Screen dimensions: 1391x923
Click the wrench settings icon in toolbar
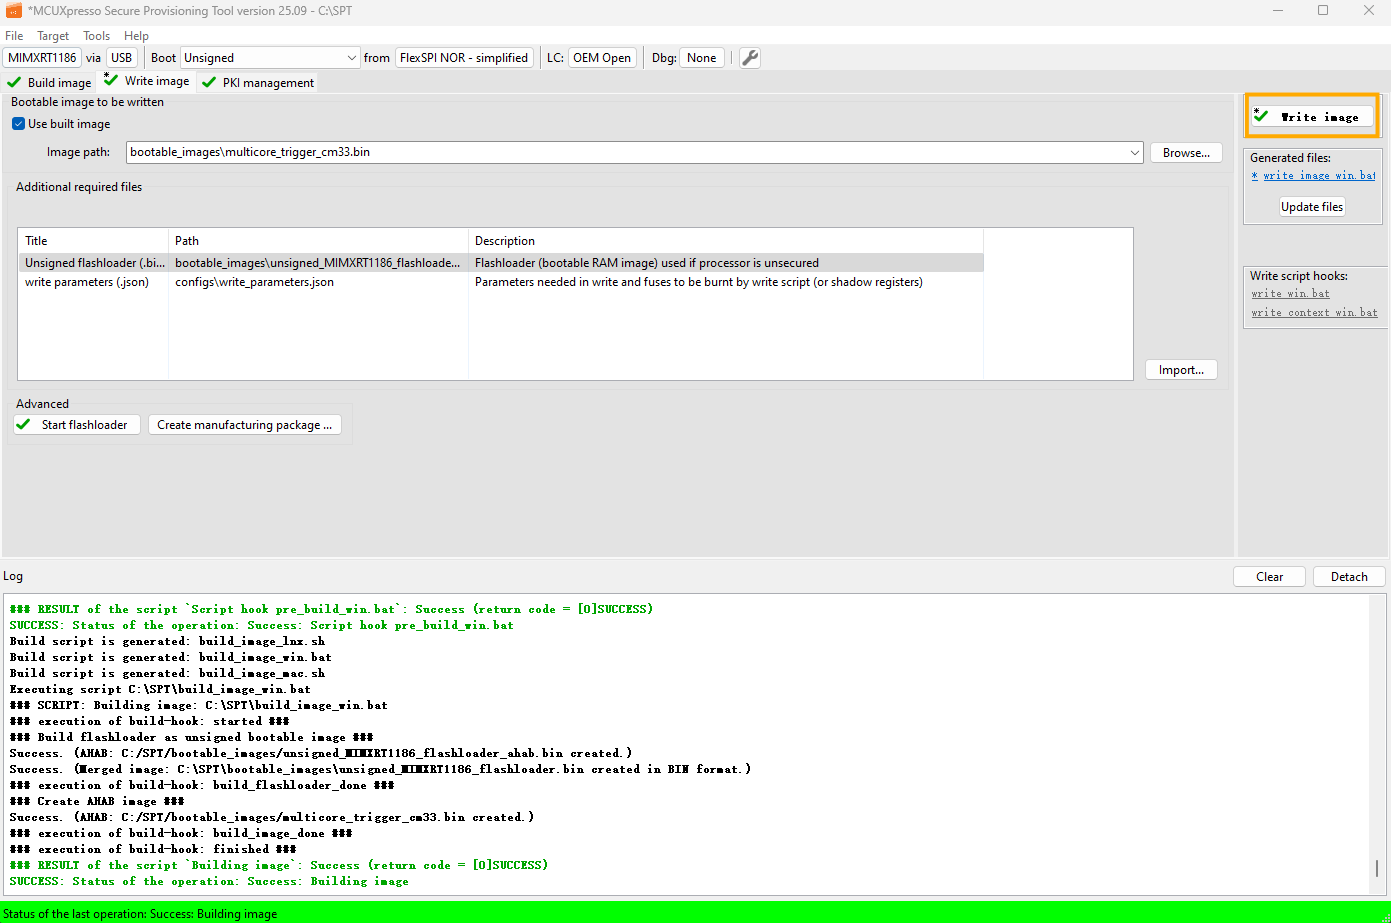749,58
